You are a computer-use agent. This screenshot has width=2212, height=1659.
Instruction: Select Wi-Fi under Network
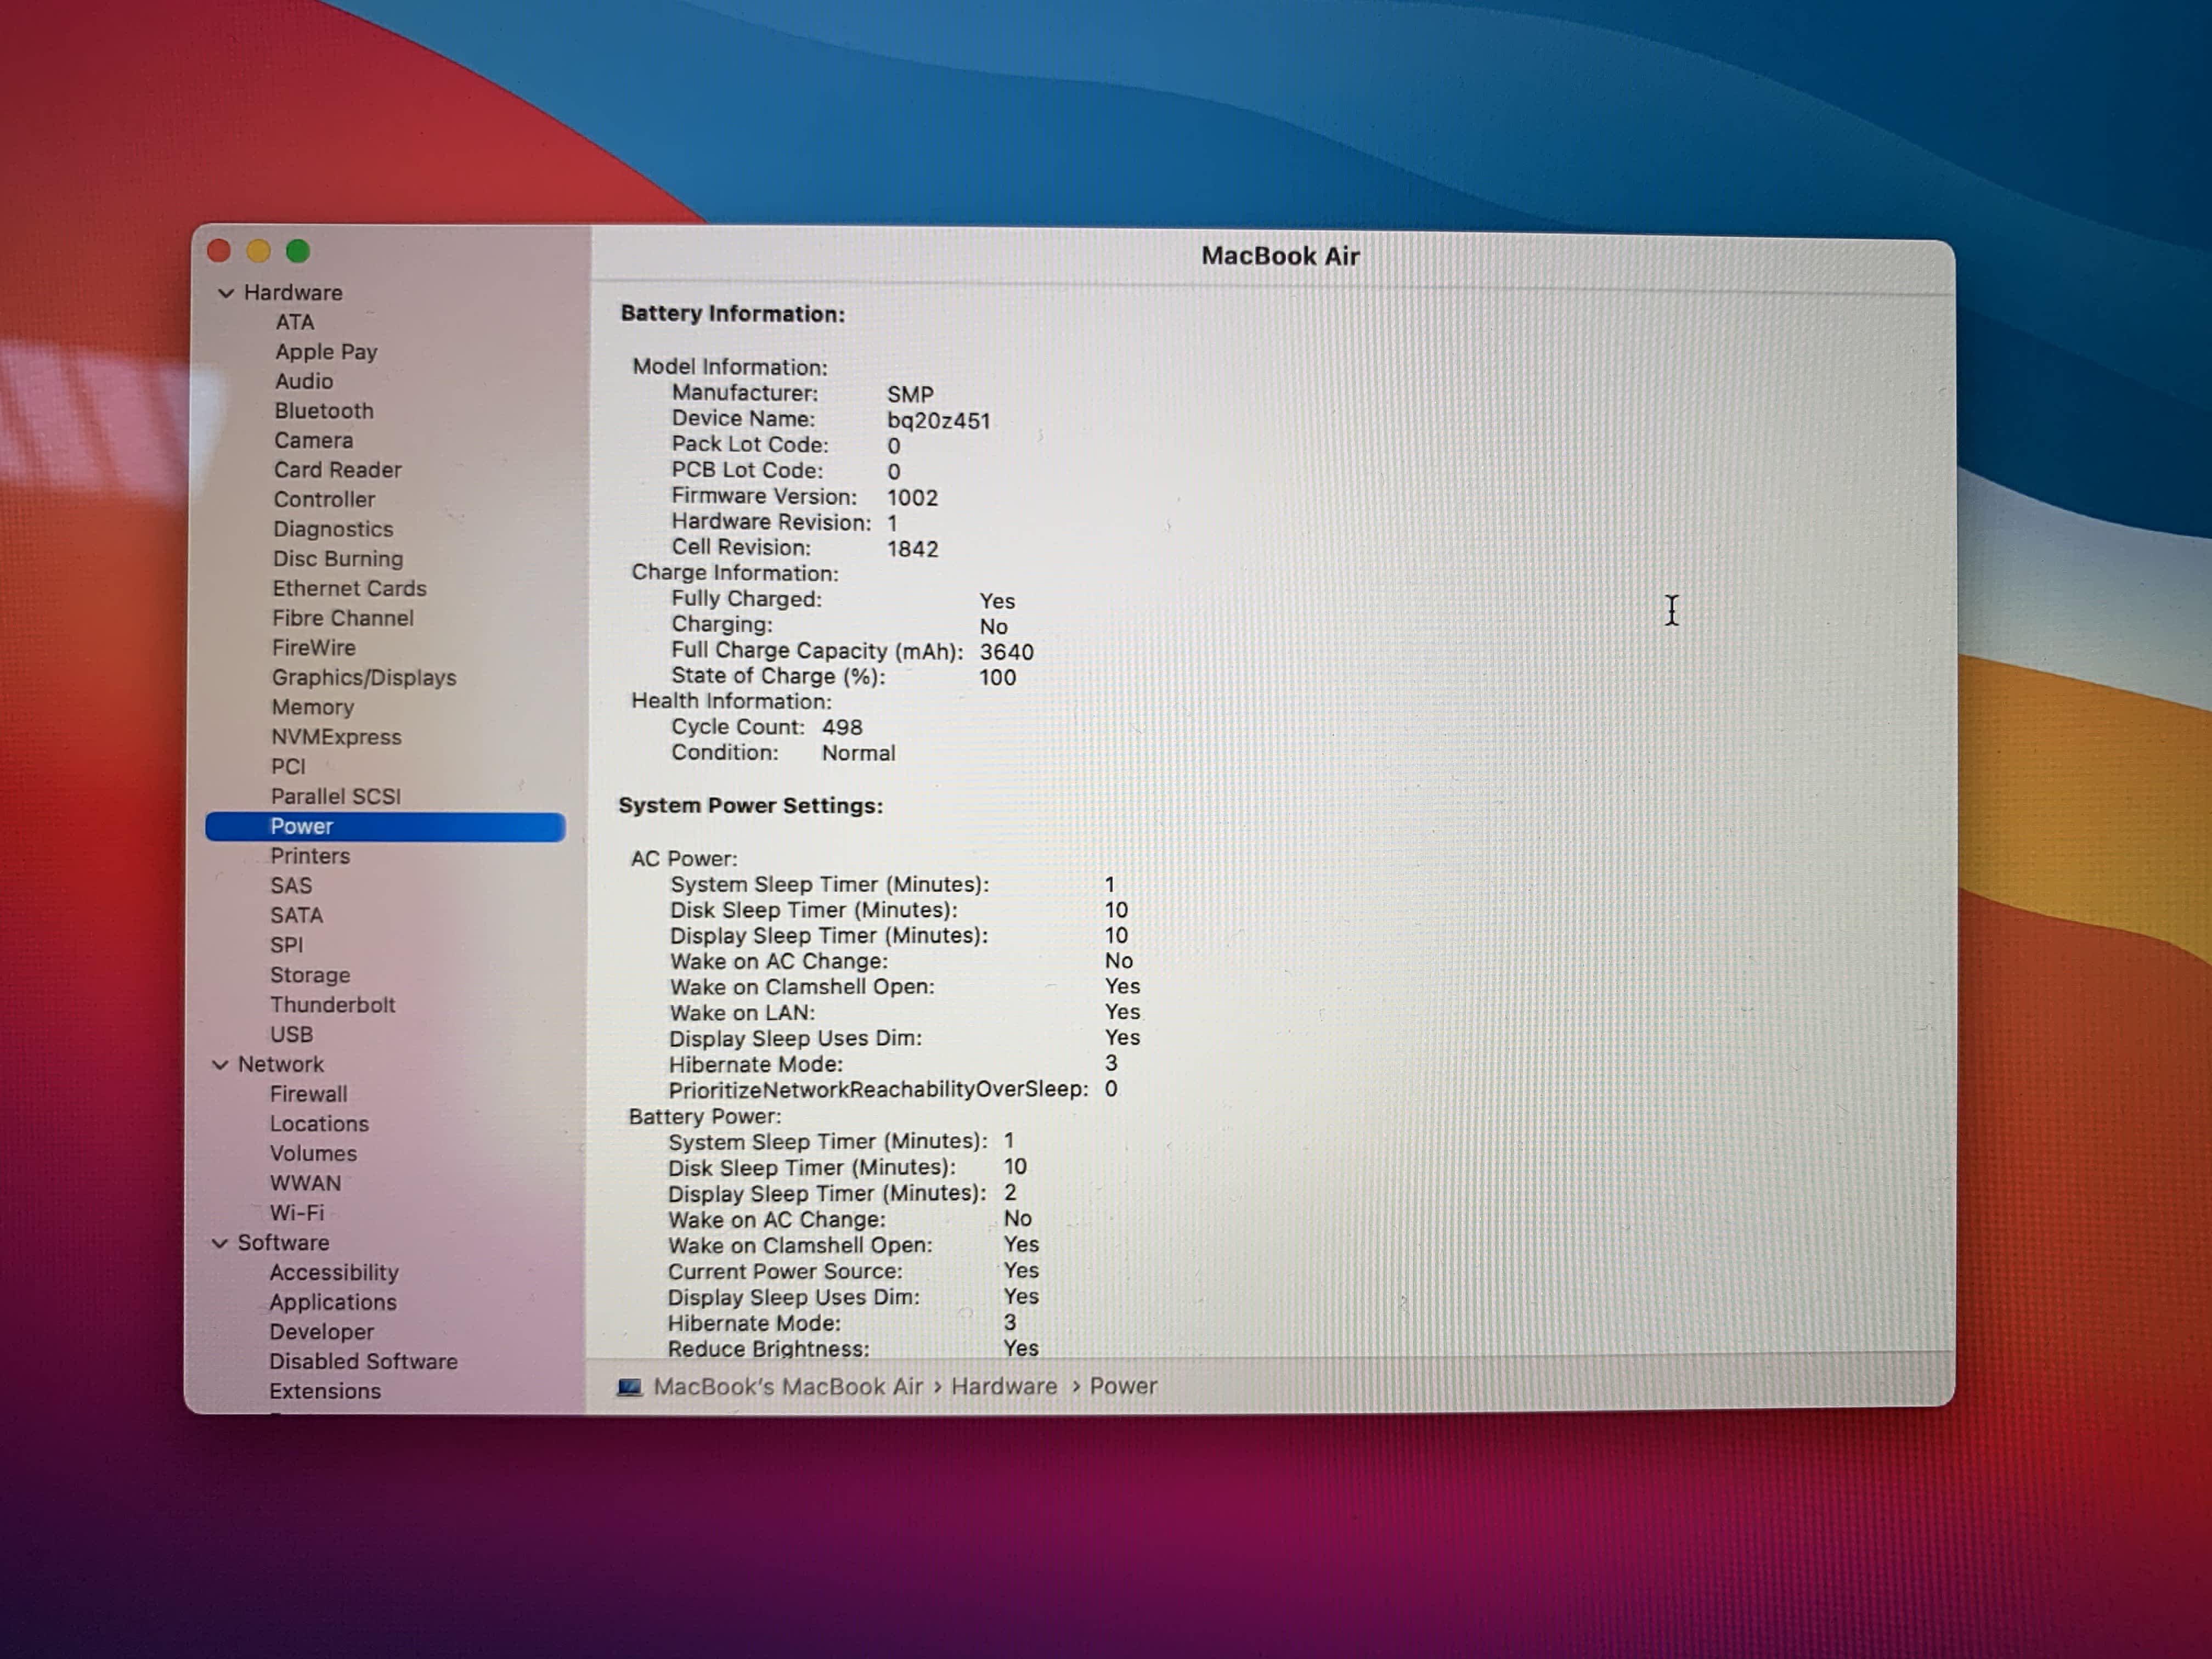pyautogui.click(x=297, y=1213)
